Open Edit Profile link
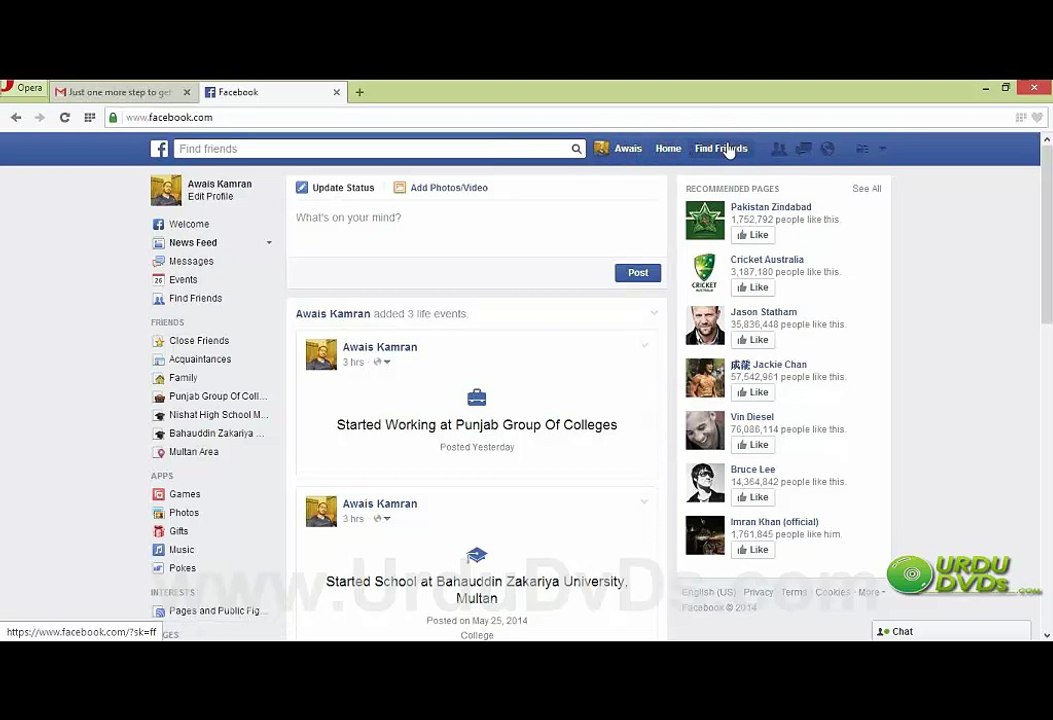This screenshot has width=1053, height=720. click(x=210, y=196)
